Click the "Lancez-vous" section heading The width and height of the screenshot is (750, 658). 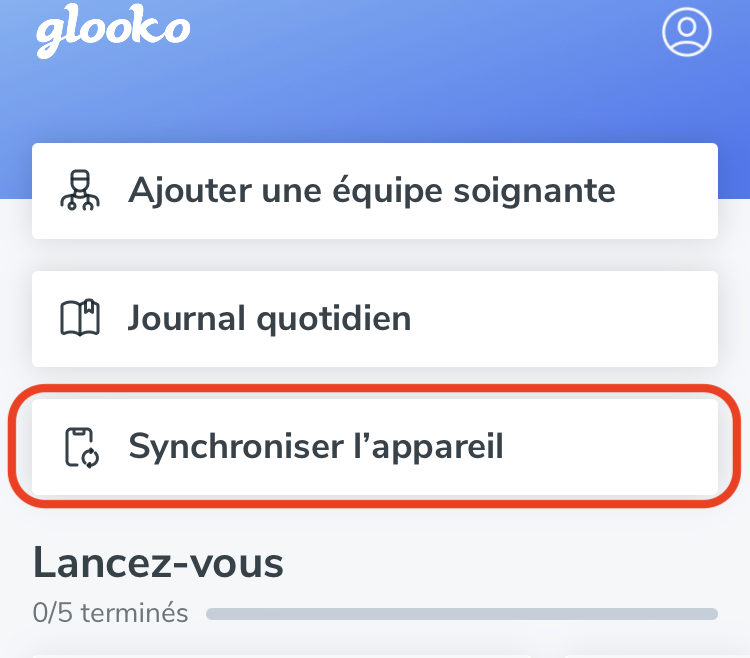coord(158,564)
